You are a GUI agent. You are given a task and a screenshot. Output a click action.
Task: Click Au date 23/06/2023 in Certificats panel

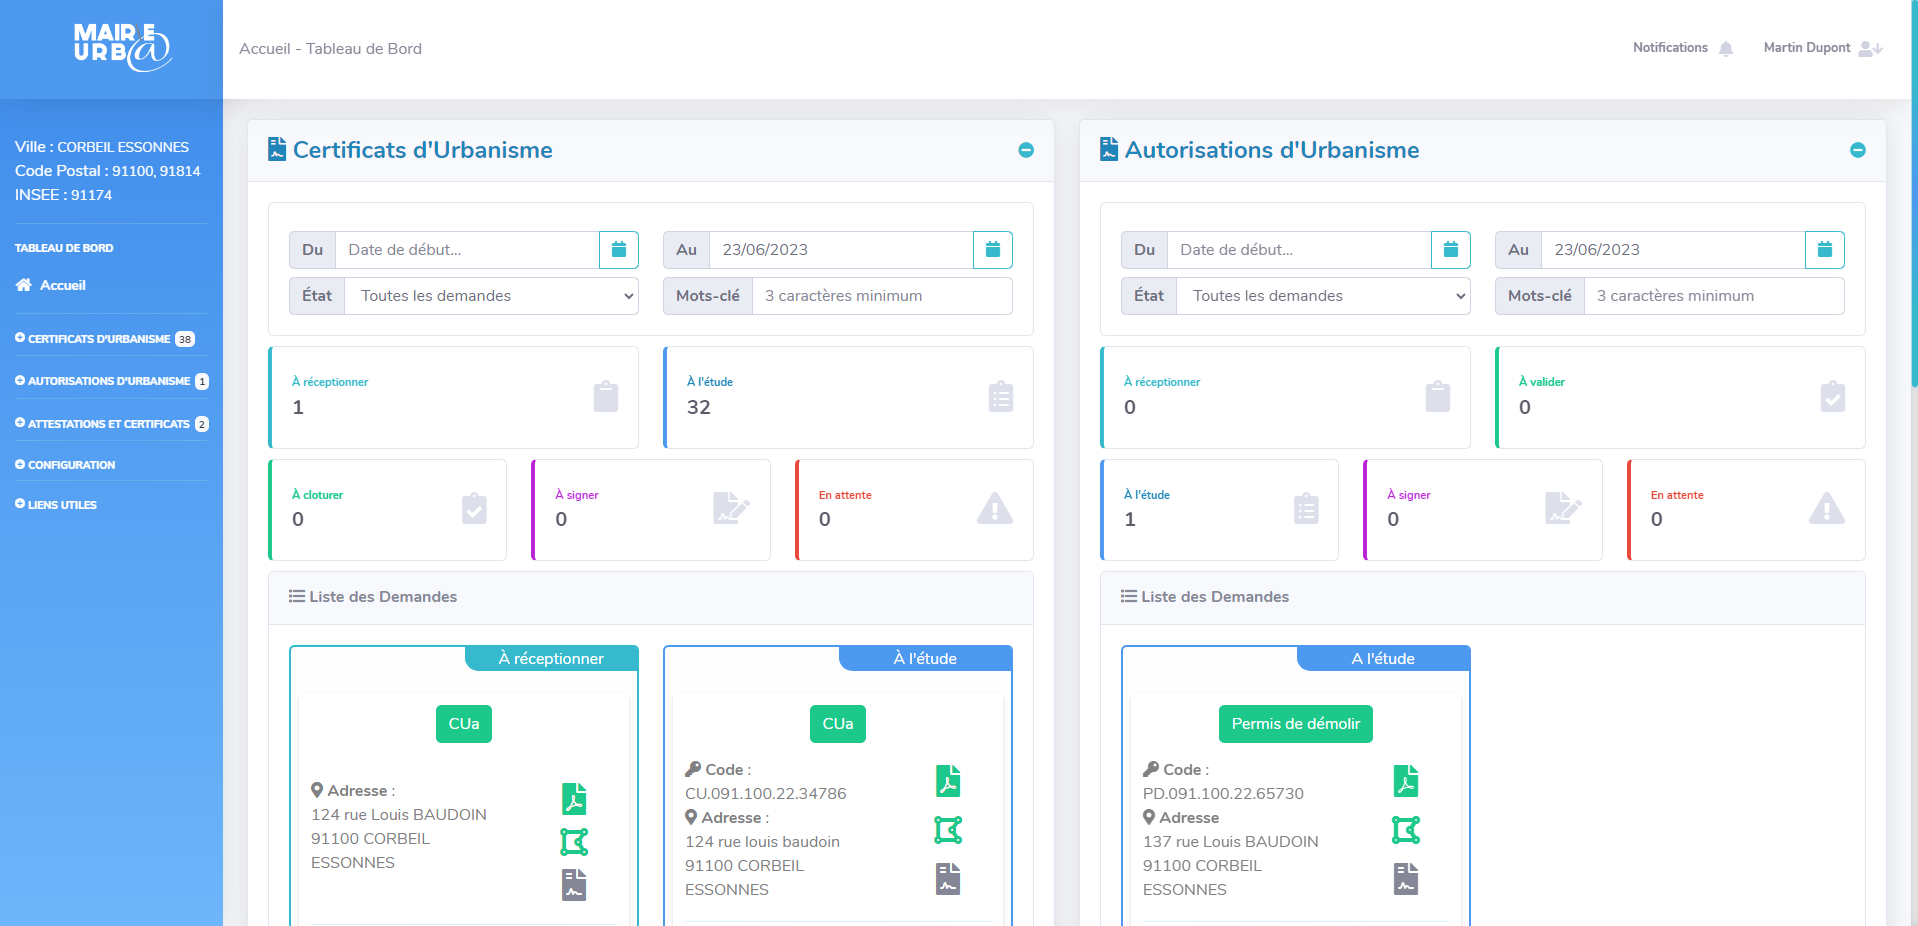point(842,250)
